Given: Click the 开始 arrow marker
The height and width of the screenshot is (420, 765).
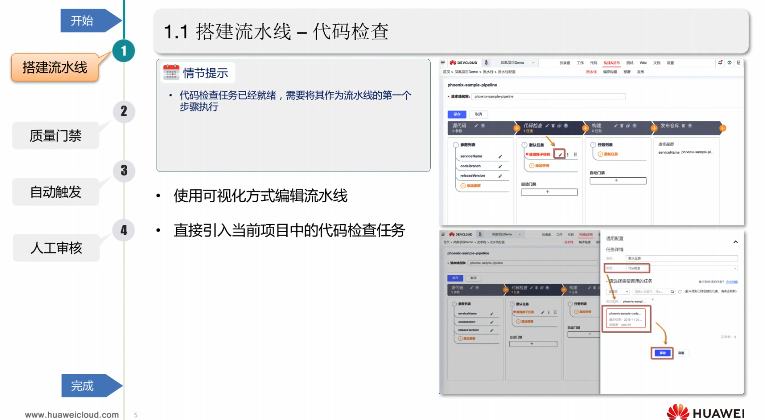Looking at the screenshot, I should (x=91, y=20).
